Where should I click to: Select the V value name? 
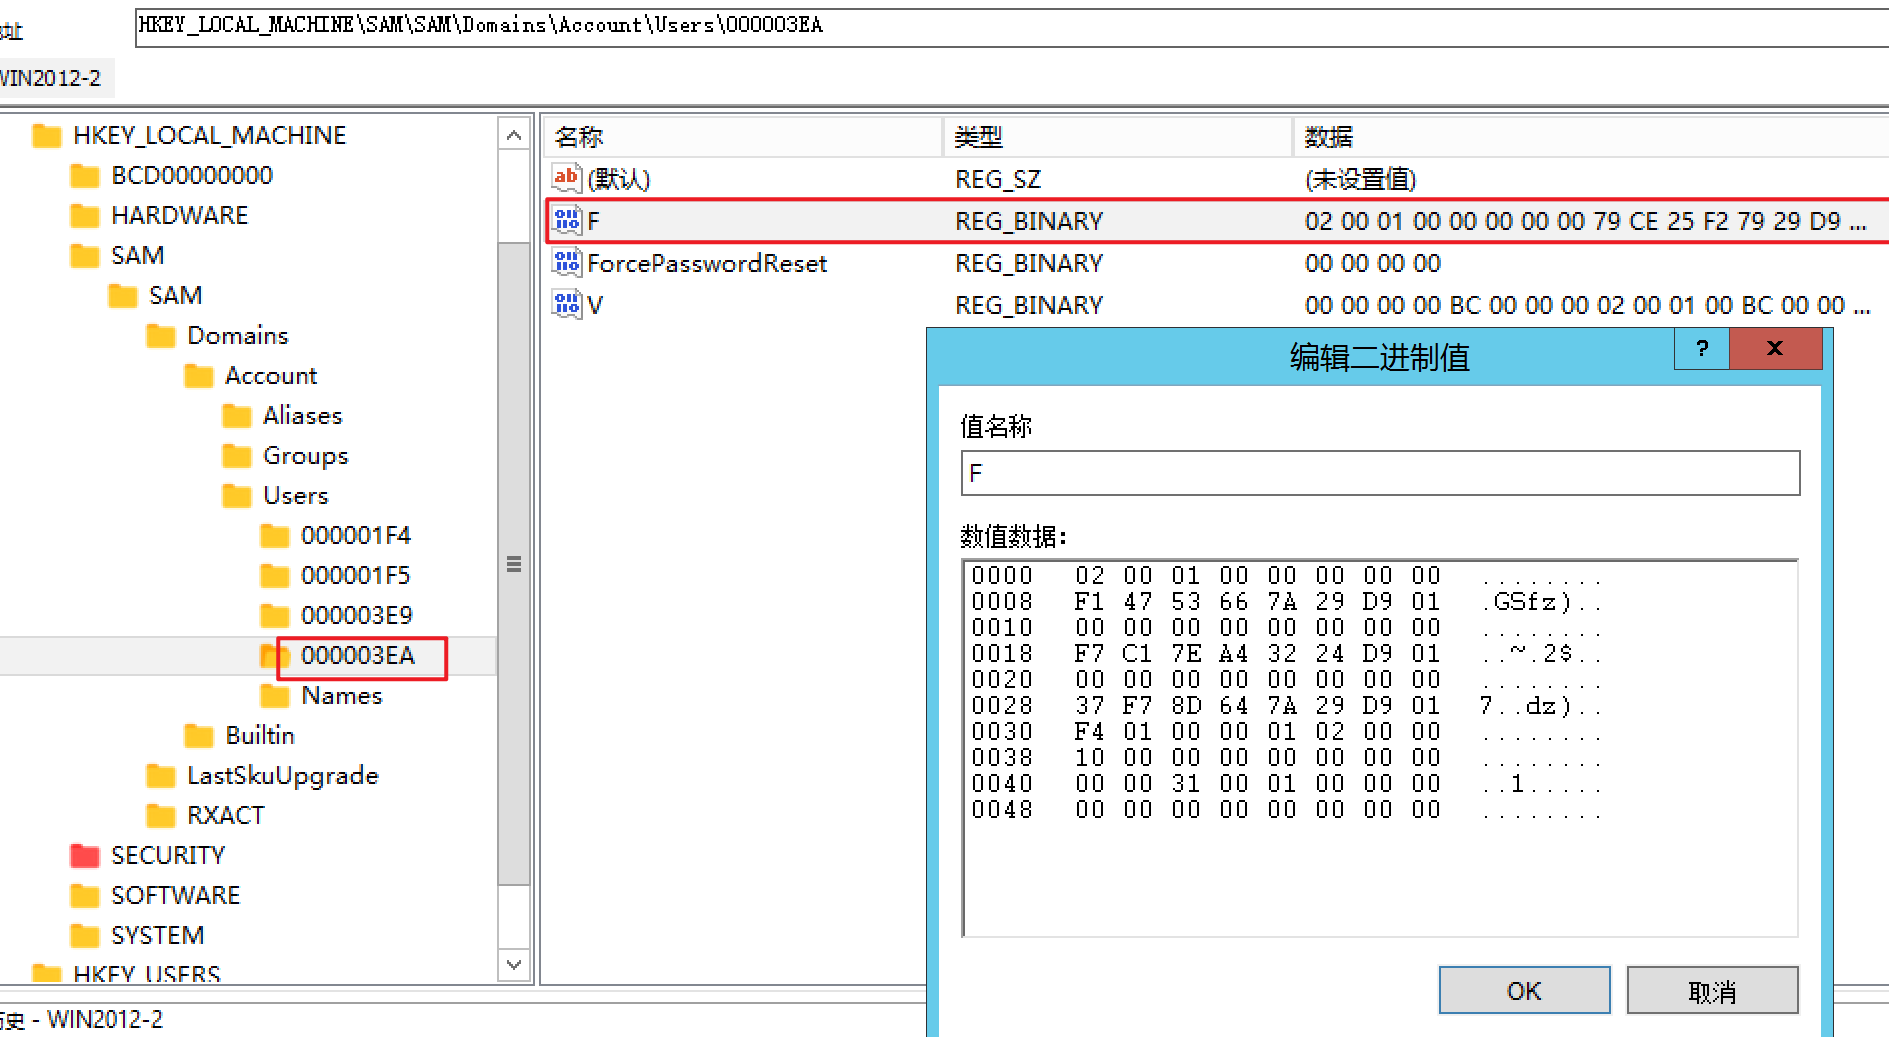(x=595, y=305)
